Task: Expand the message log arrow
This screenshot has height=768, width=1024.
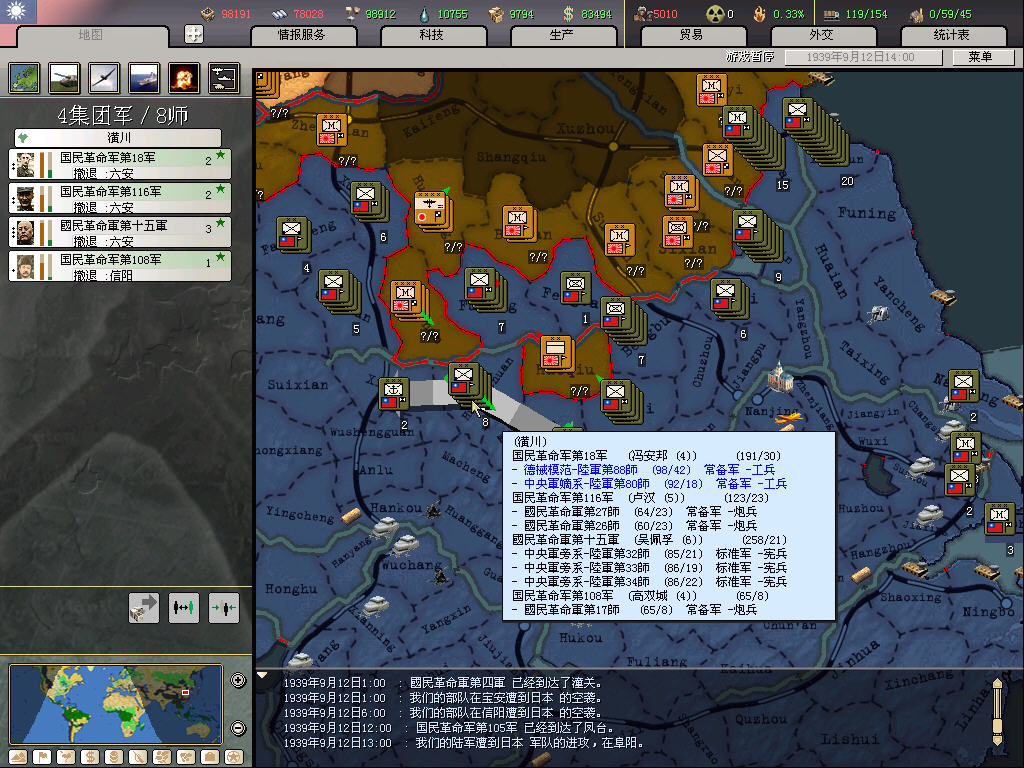Action: [263, 676]
